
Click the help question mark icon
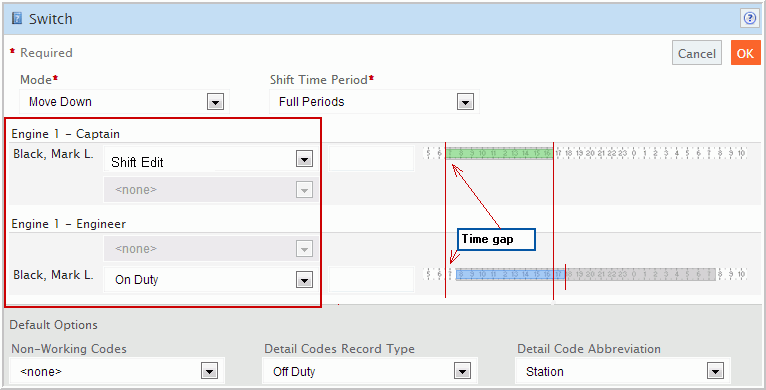[x=749, y=19]
